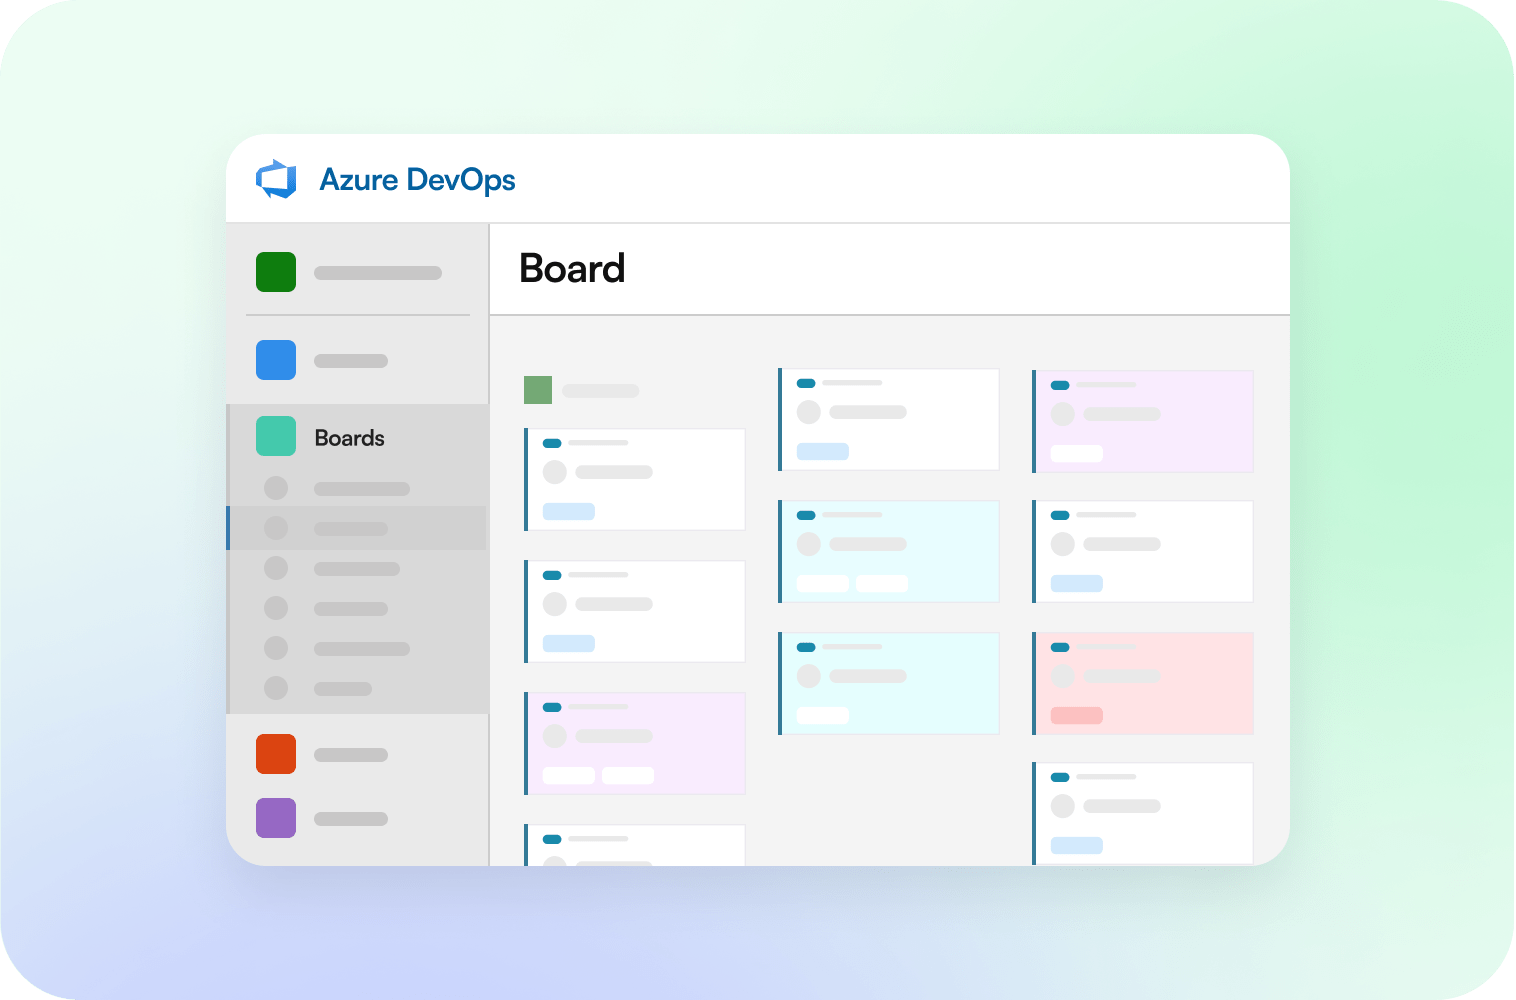This screenshot has width=1516, height=1000.
Task: Select the green square project icon in the sidebar
Action: click(x=276, y=272)
